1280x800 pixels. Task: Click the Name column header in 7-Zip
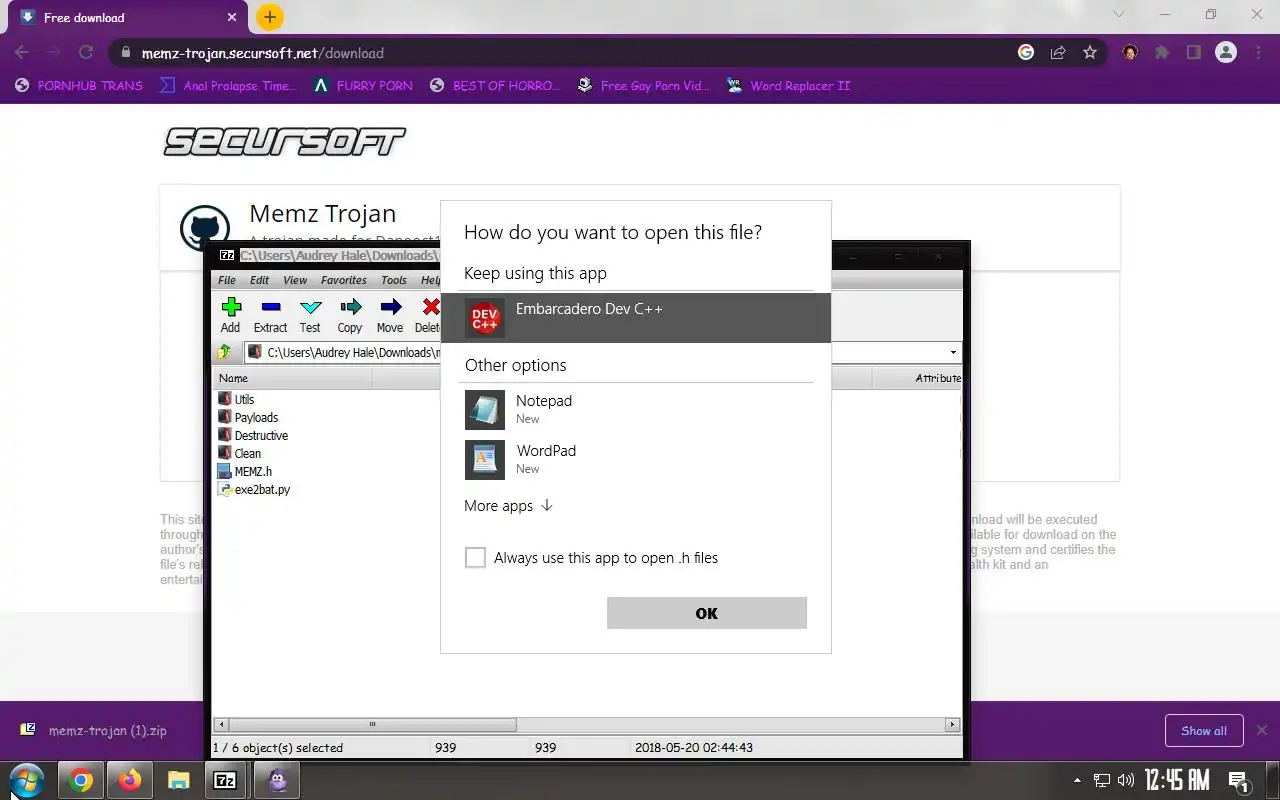pos(293,378)
